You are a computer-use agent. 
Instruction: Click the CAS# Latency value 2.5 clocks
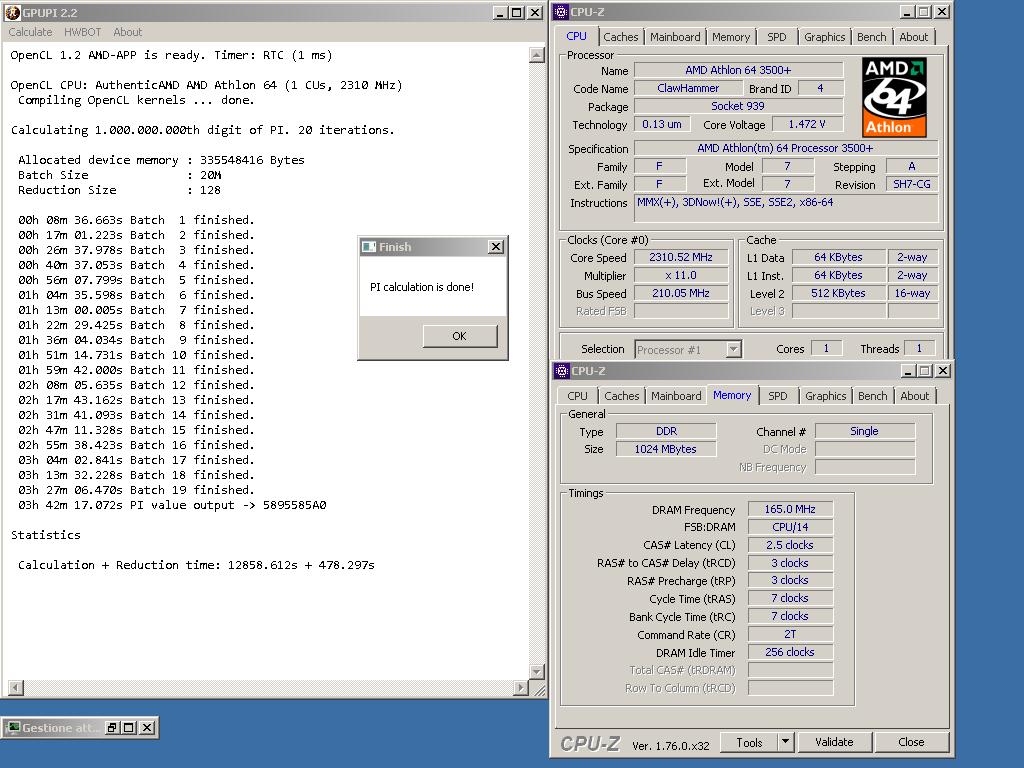790,545
